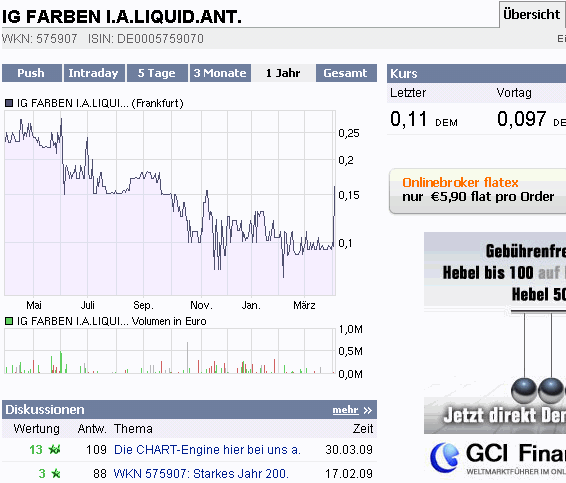Open thread WKN 575907: Starkes Jahr

click(201, 473)
